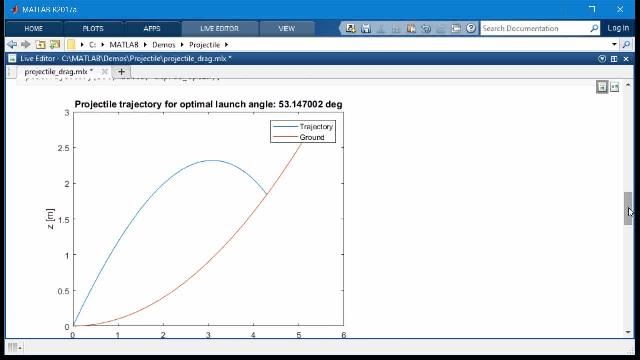Screen dimensions: 640x360
Task: Click the Ground legend entry
Action: (300, 138)
